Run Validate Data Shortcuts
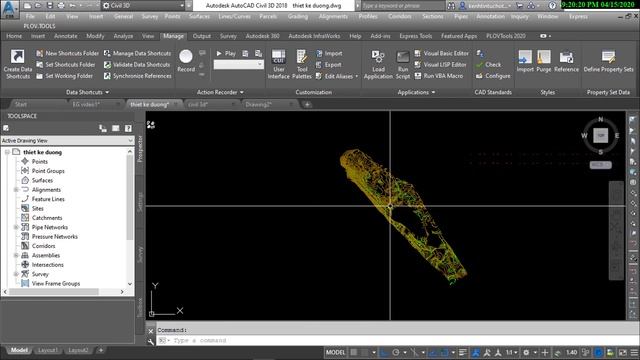The height and width of the screenshot is (360, 640). (137, 64)
